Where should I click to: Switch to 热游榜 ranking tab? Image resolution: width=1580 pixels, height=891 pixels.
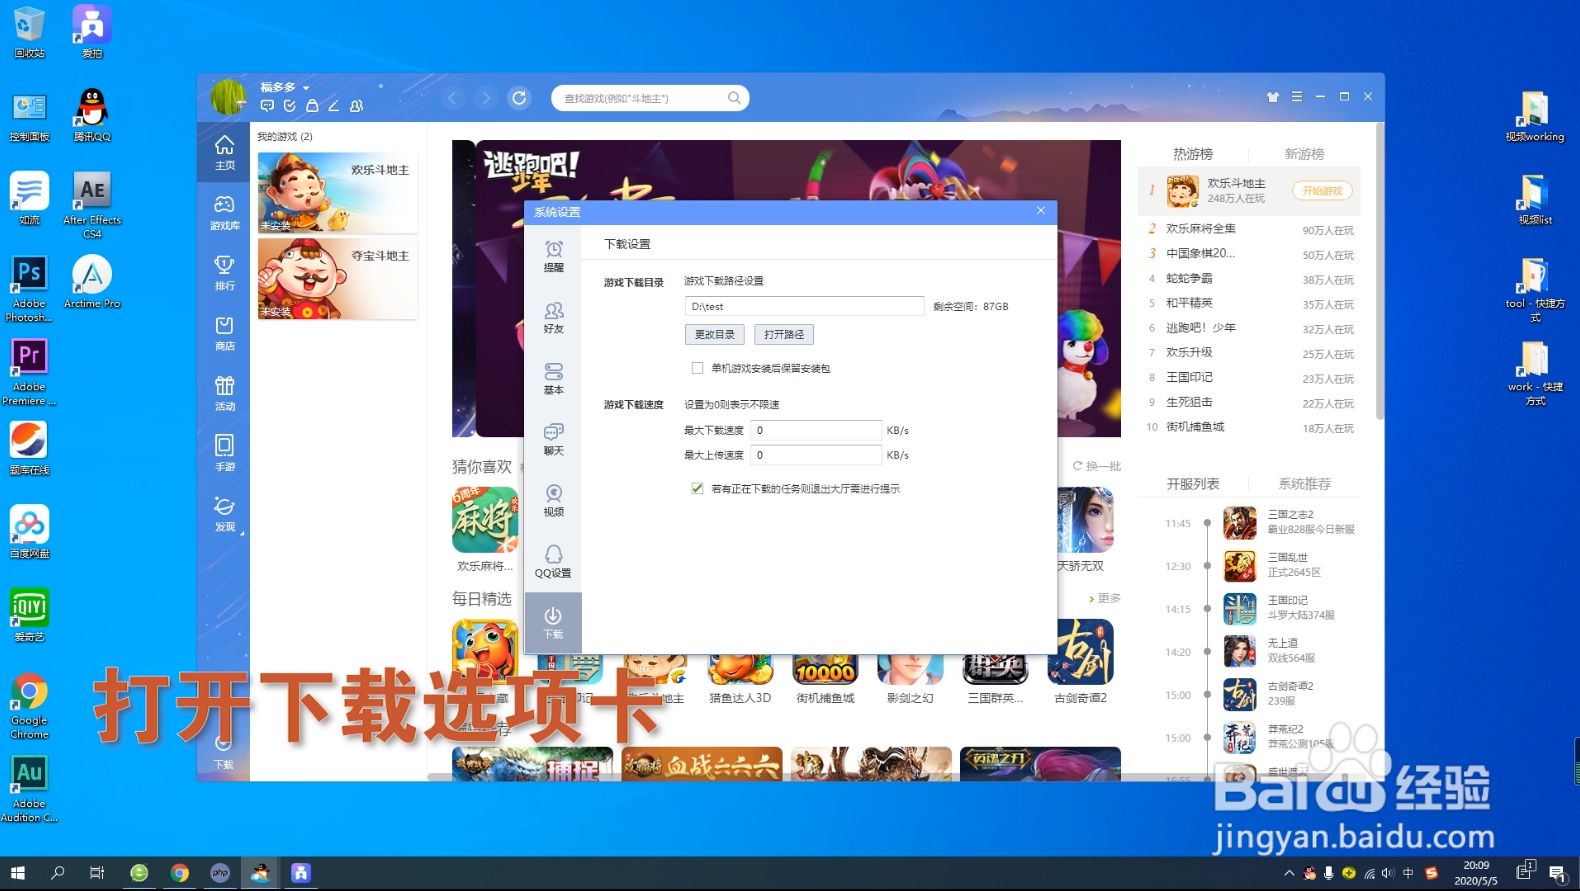click(1193, 154)
